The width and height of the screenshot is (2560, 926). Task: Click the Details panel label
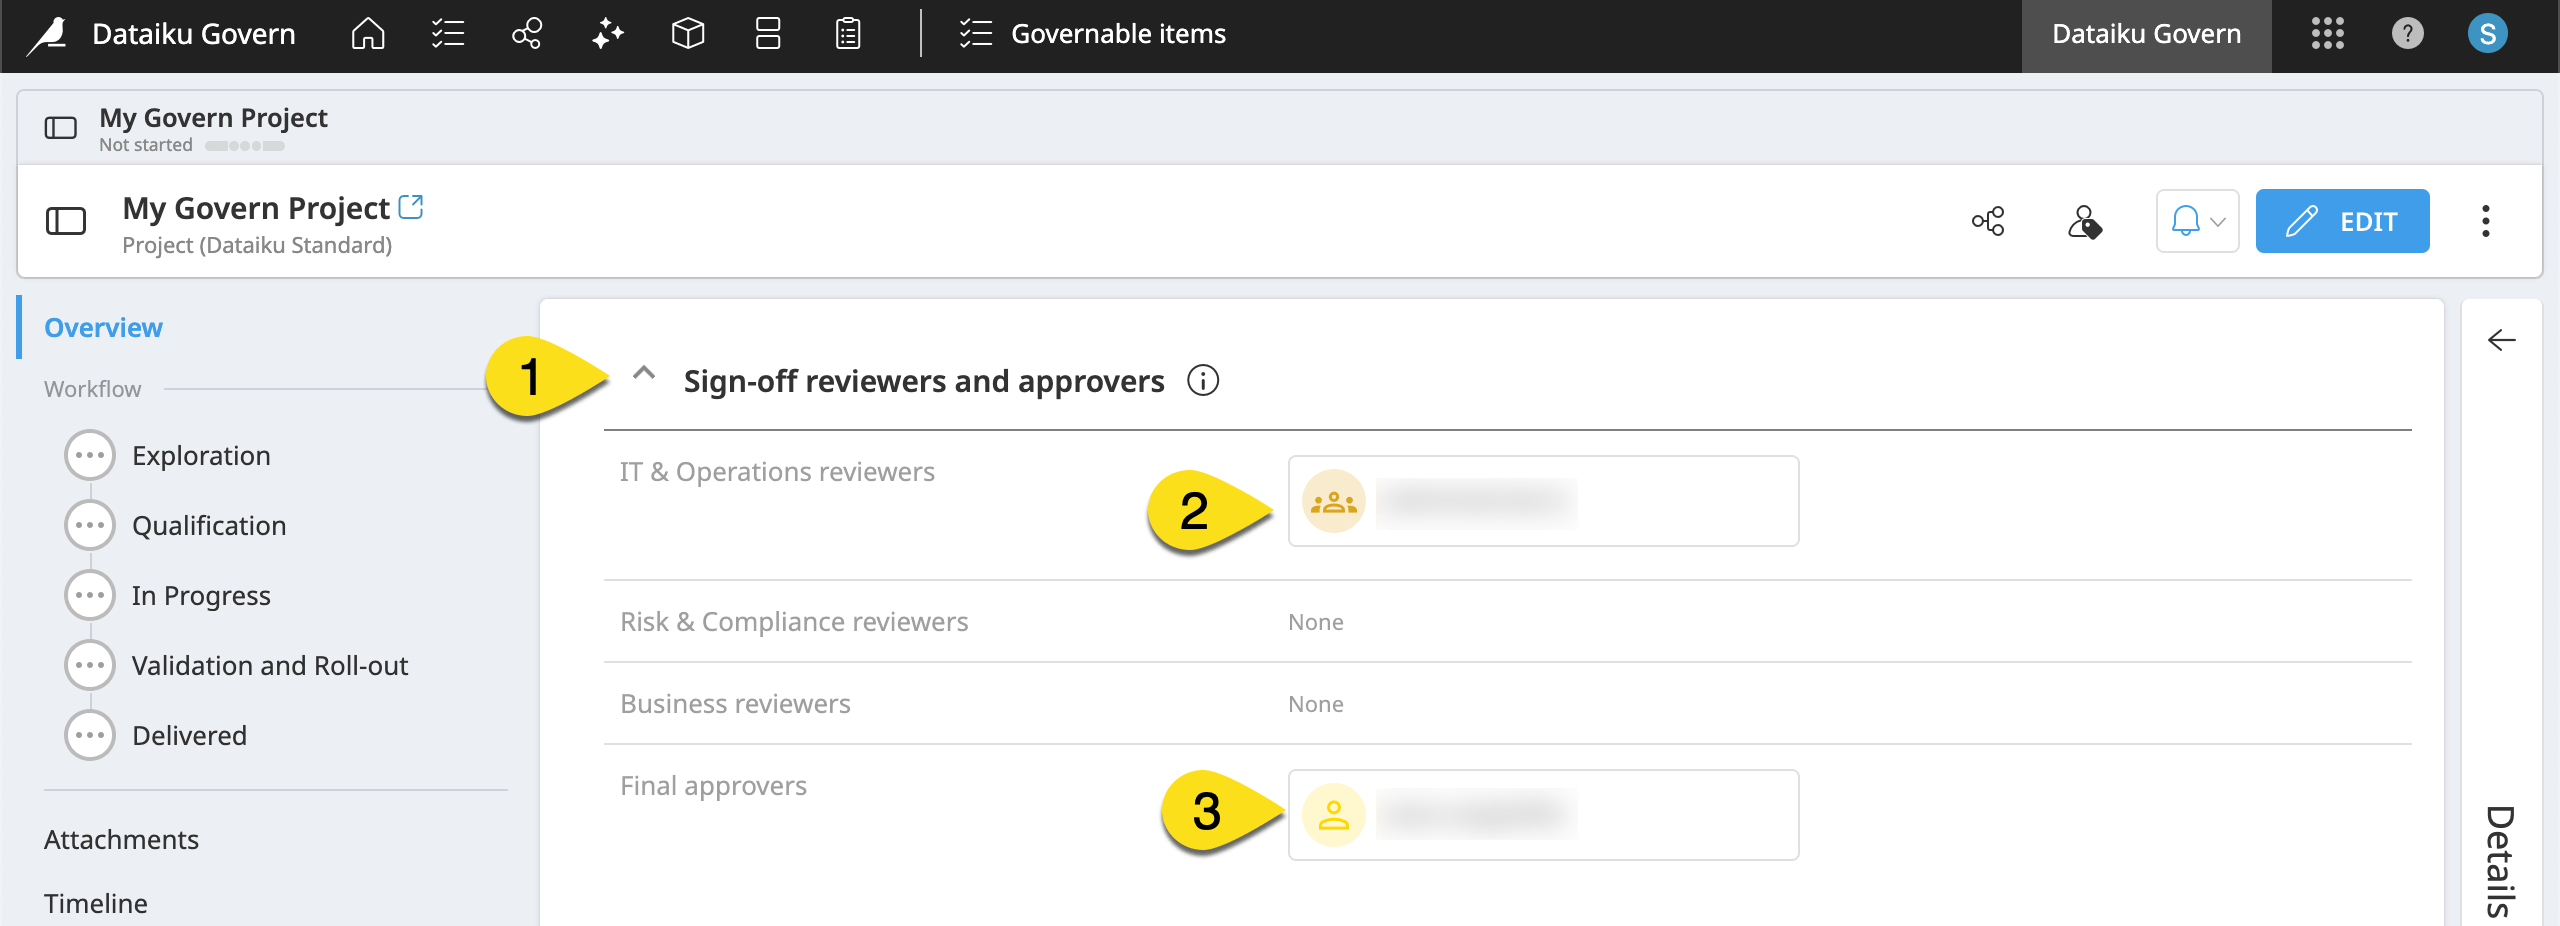2501,862
